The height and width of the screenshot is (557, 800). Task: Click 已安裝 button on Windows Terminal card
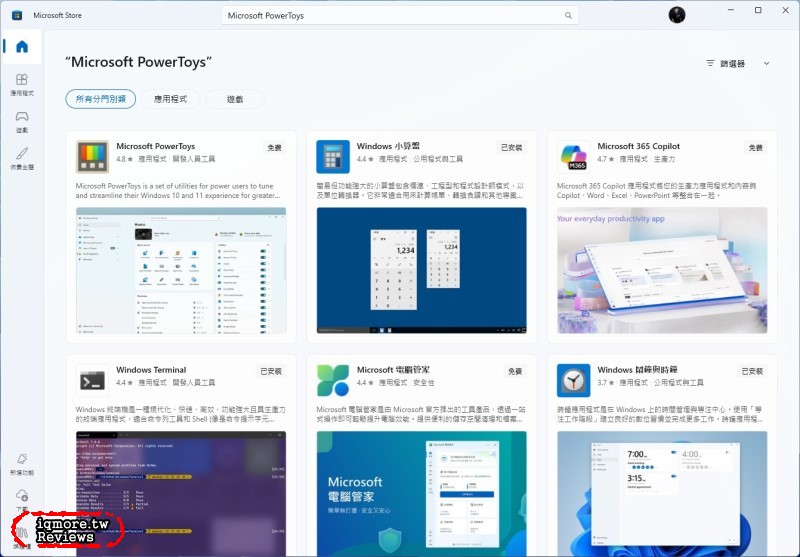click(x=271, y=371)
